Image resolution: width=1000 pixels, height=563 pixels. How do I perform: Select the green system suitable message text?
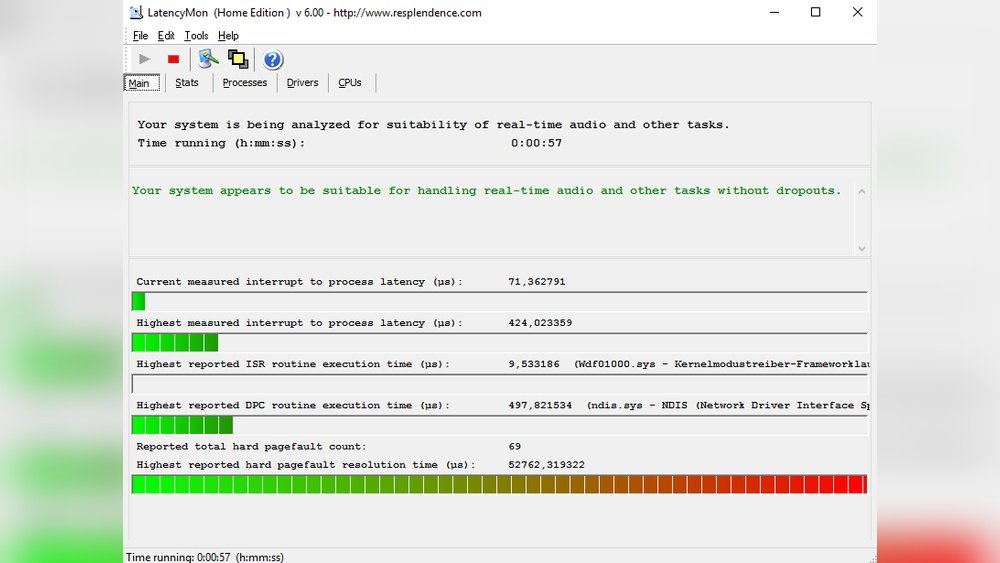pyautogui.click(x=487, y=191)
